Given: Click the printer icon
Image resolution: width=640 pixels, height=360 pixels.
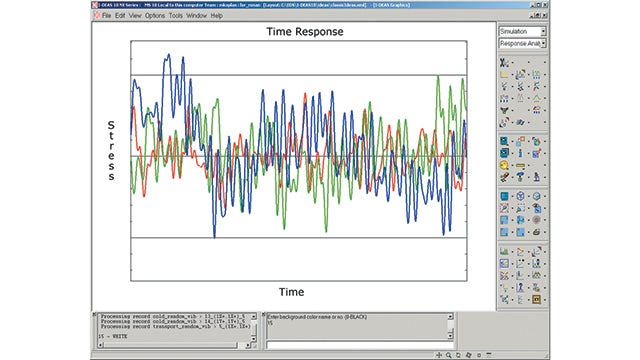Looking at the screenshot, I should click(536, 232).
